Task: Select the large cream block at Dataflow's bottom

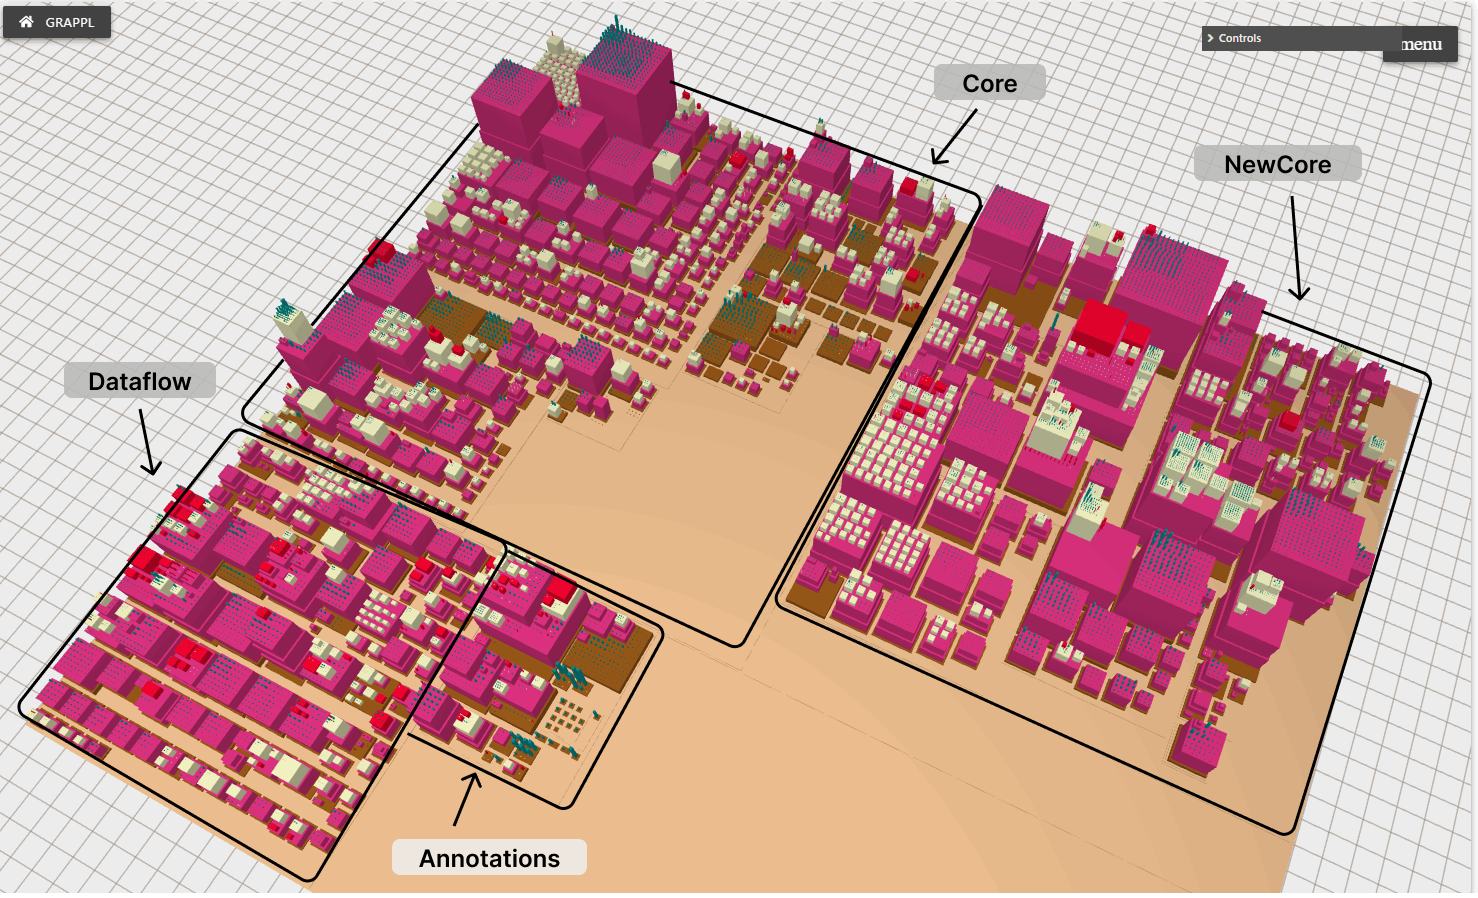Action: coord(288,768)
